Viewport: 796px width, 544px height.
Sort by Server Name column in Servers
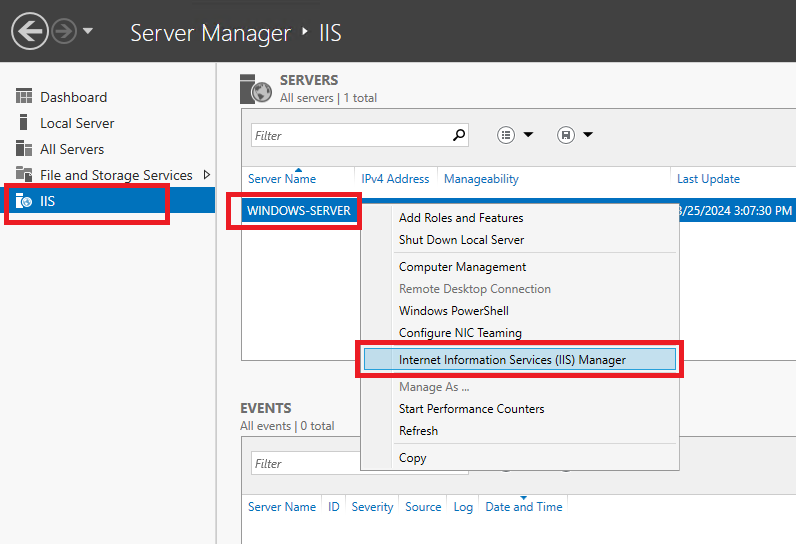(282, 179)
